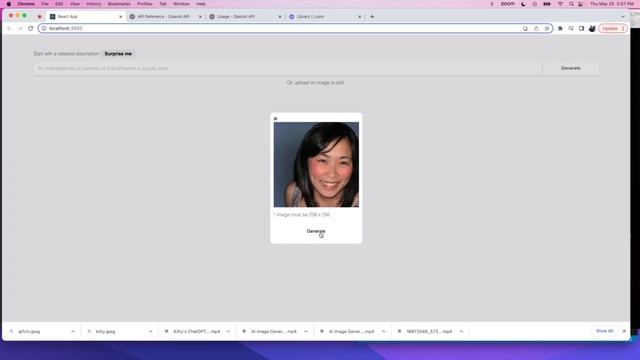This screenshot has height=360, width=640.
Task: Click the zoom menu bar item
Action: tap(507, 4)
